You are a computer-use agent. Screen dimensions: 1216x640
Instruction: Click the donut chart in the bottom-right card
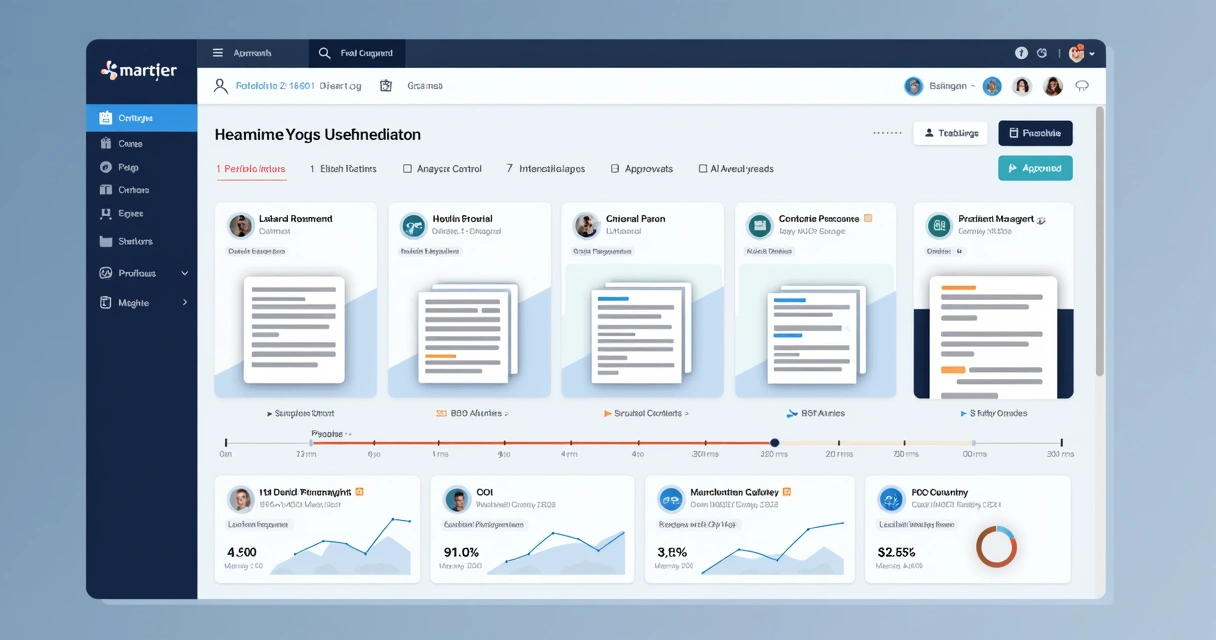tap(997, 546)
